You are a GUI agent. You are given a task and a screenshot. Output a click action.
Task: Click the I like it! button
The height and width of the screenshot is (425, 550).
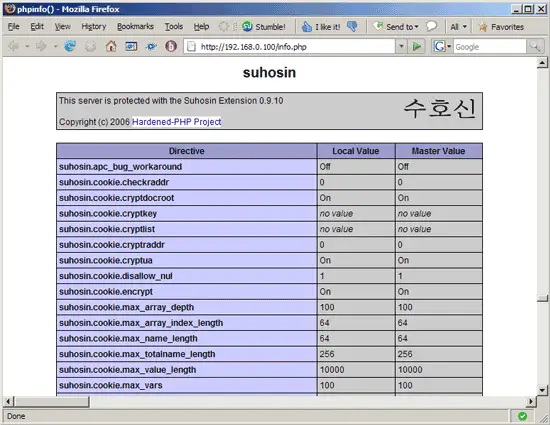coord(321,27)
